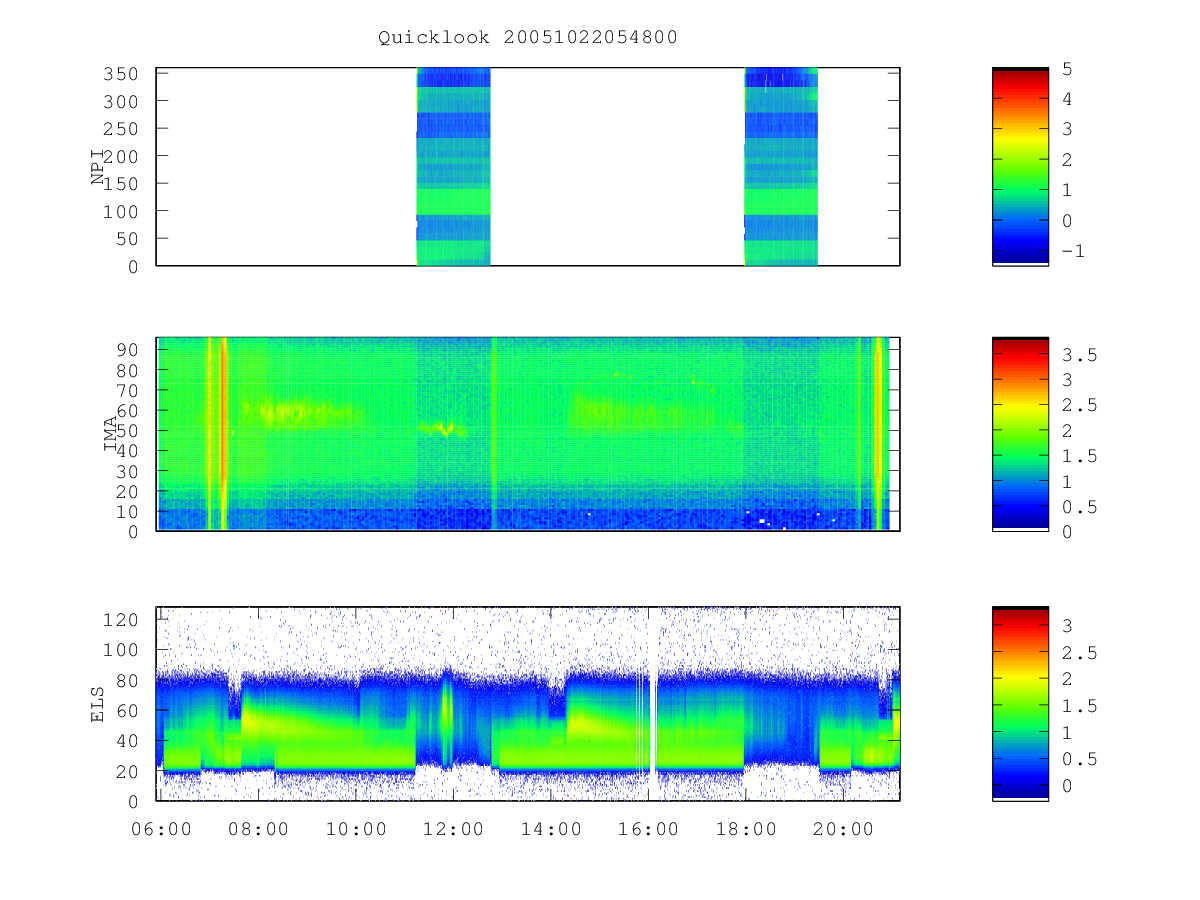
Task: Click the 60 tick on ELS axis
Action: coord(130,711)
